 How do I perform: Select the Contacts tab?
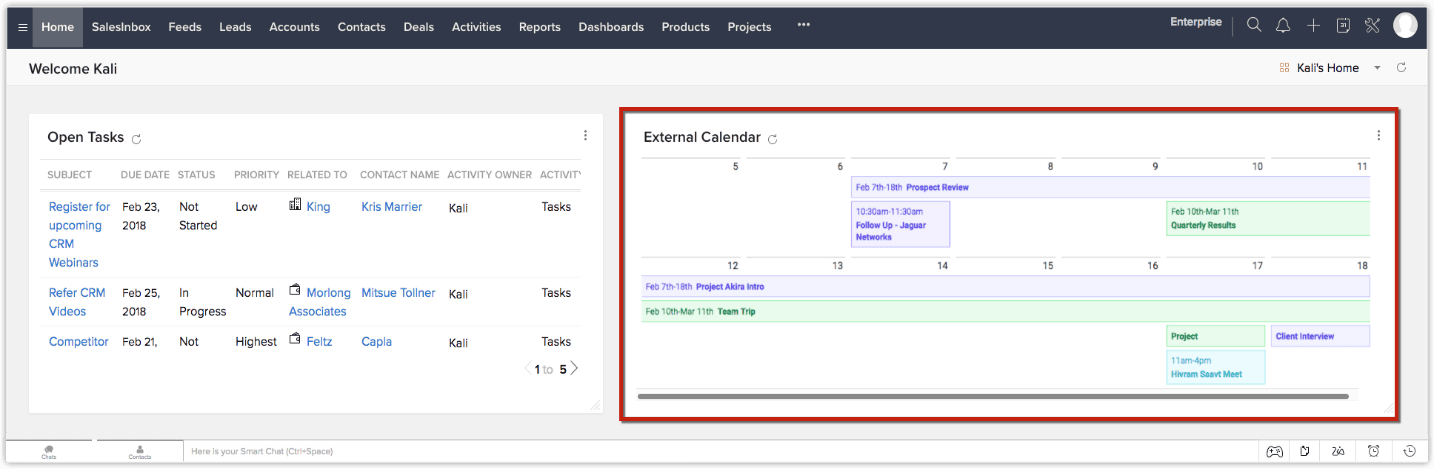tap(361, 27)
